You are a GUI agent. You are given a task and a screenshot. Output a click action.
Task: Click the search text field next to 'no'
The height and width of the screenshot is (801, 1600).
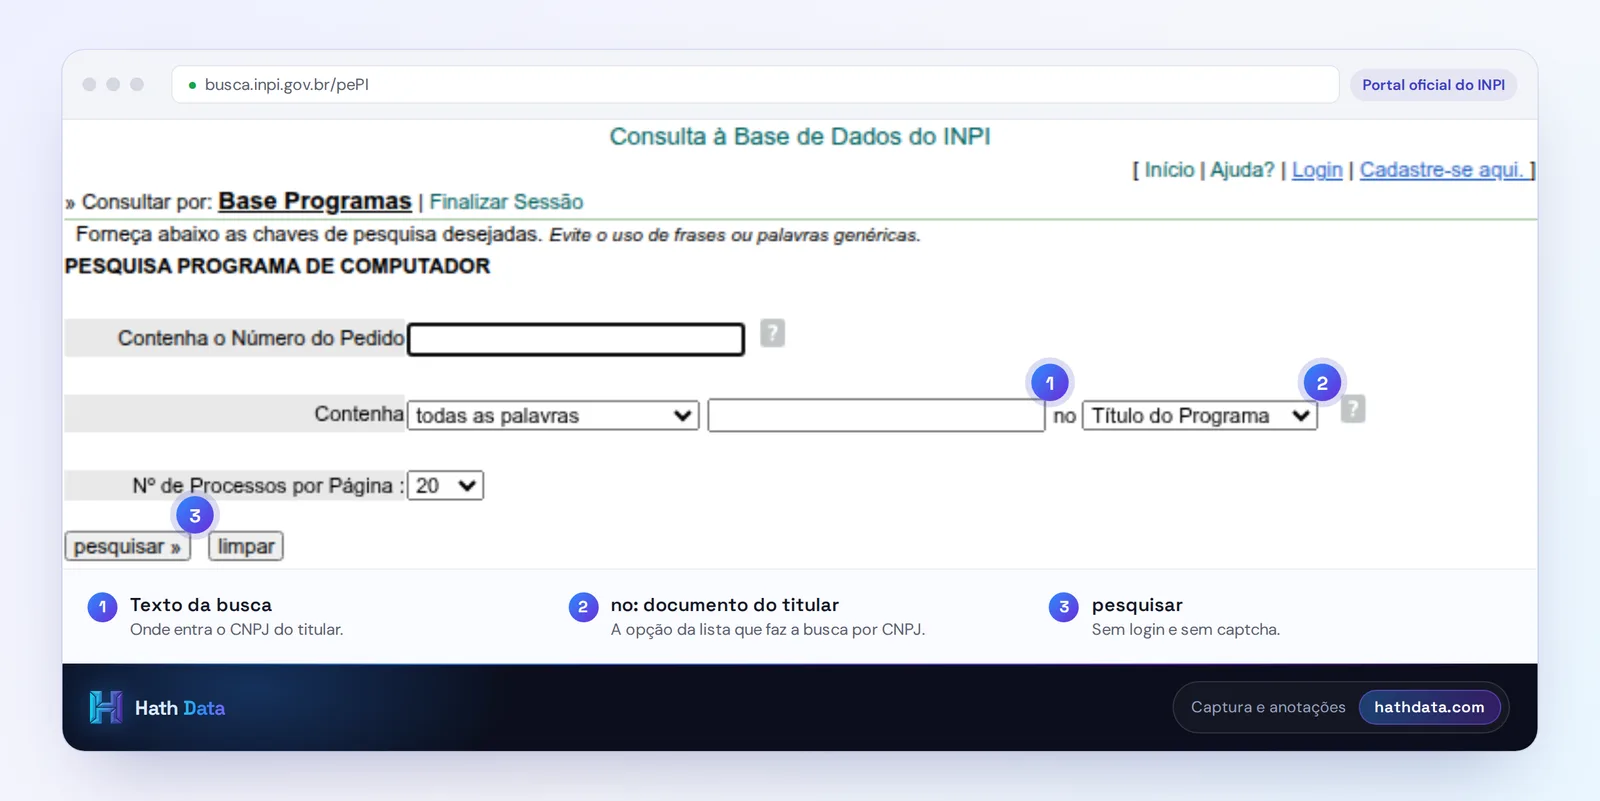pyautogui.click(x=876, y=415)
